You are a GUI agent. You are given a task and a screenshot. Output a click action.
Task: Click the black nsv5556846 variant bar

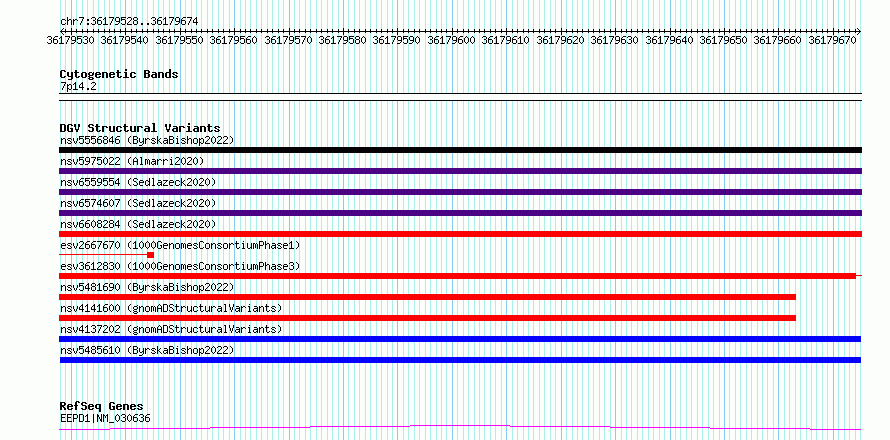coord(460,150)
